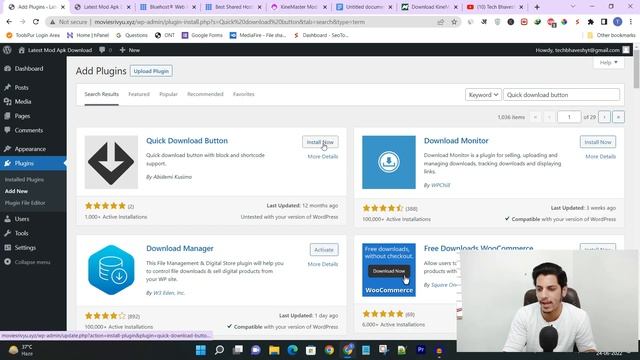Image resolution: width=640 pixels, height=360 pixels.
Task: Open Comments in admin sidebar
Action: (x=29, y=130)
